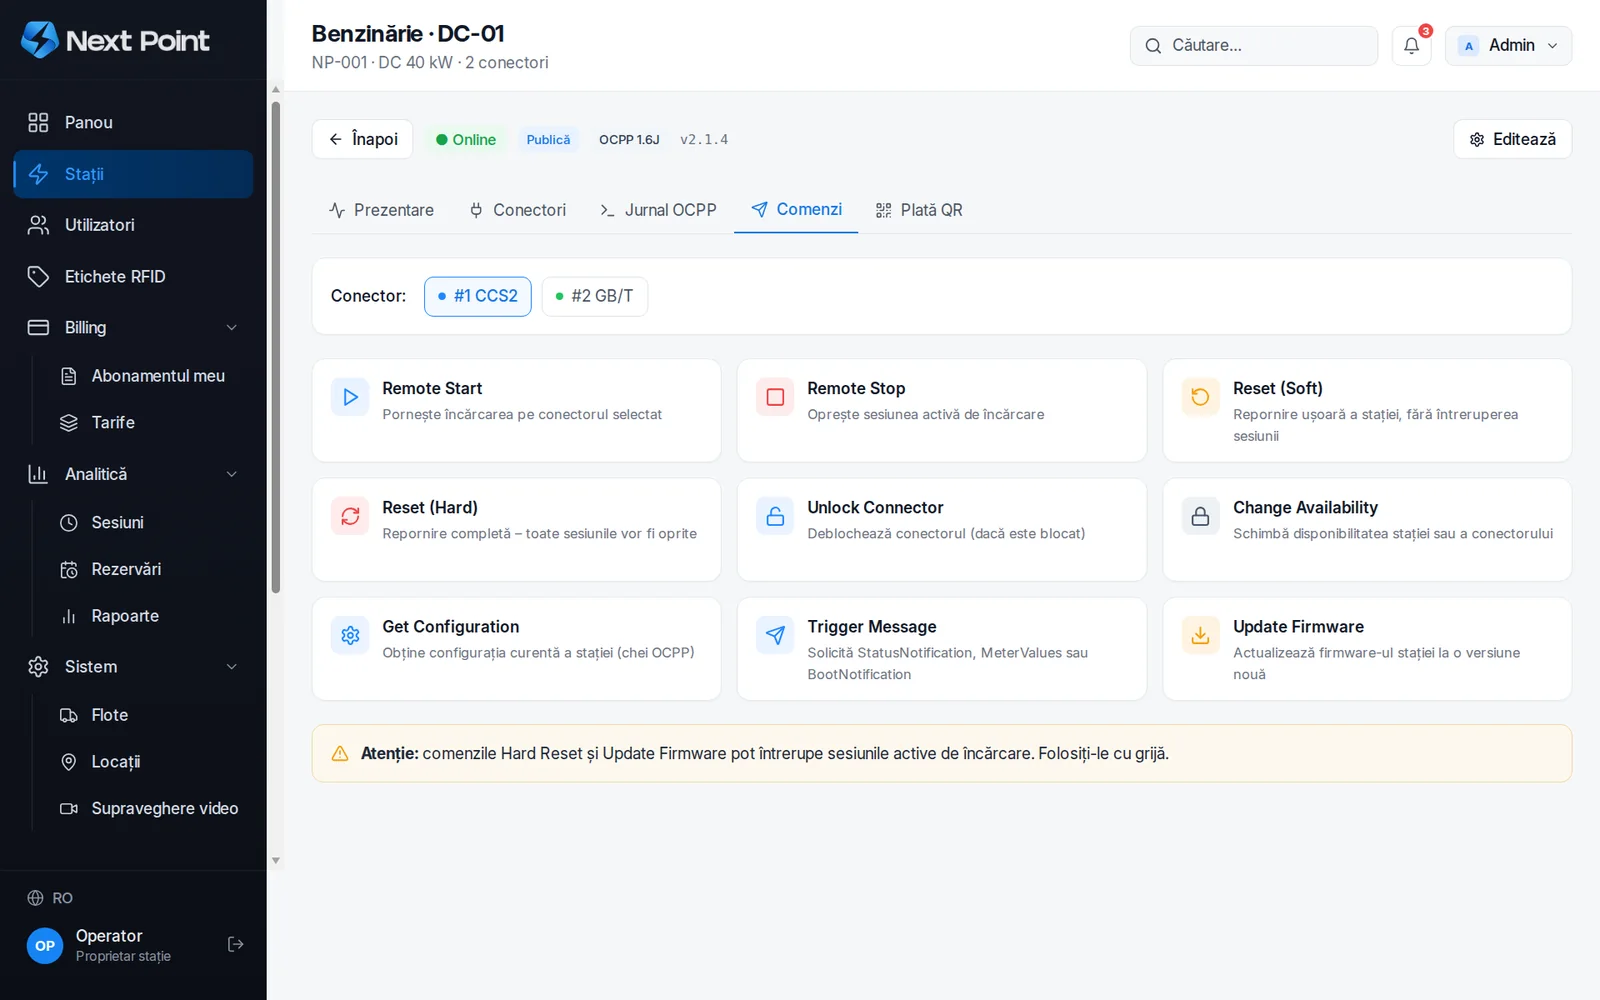Open the Admin account dropdown
The width and height of the screenshot is (1600, 1000).
click(x=1508, y=46)
